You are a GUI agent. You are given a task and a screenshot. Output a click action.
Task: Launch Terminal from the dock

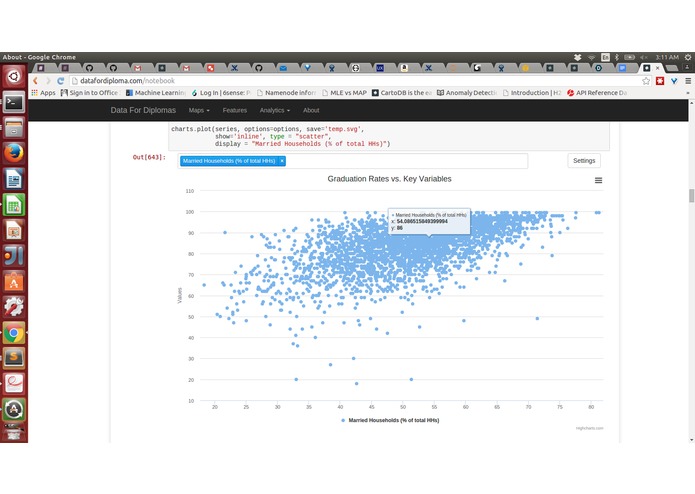(14, 103)
